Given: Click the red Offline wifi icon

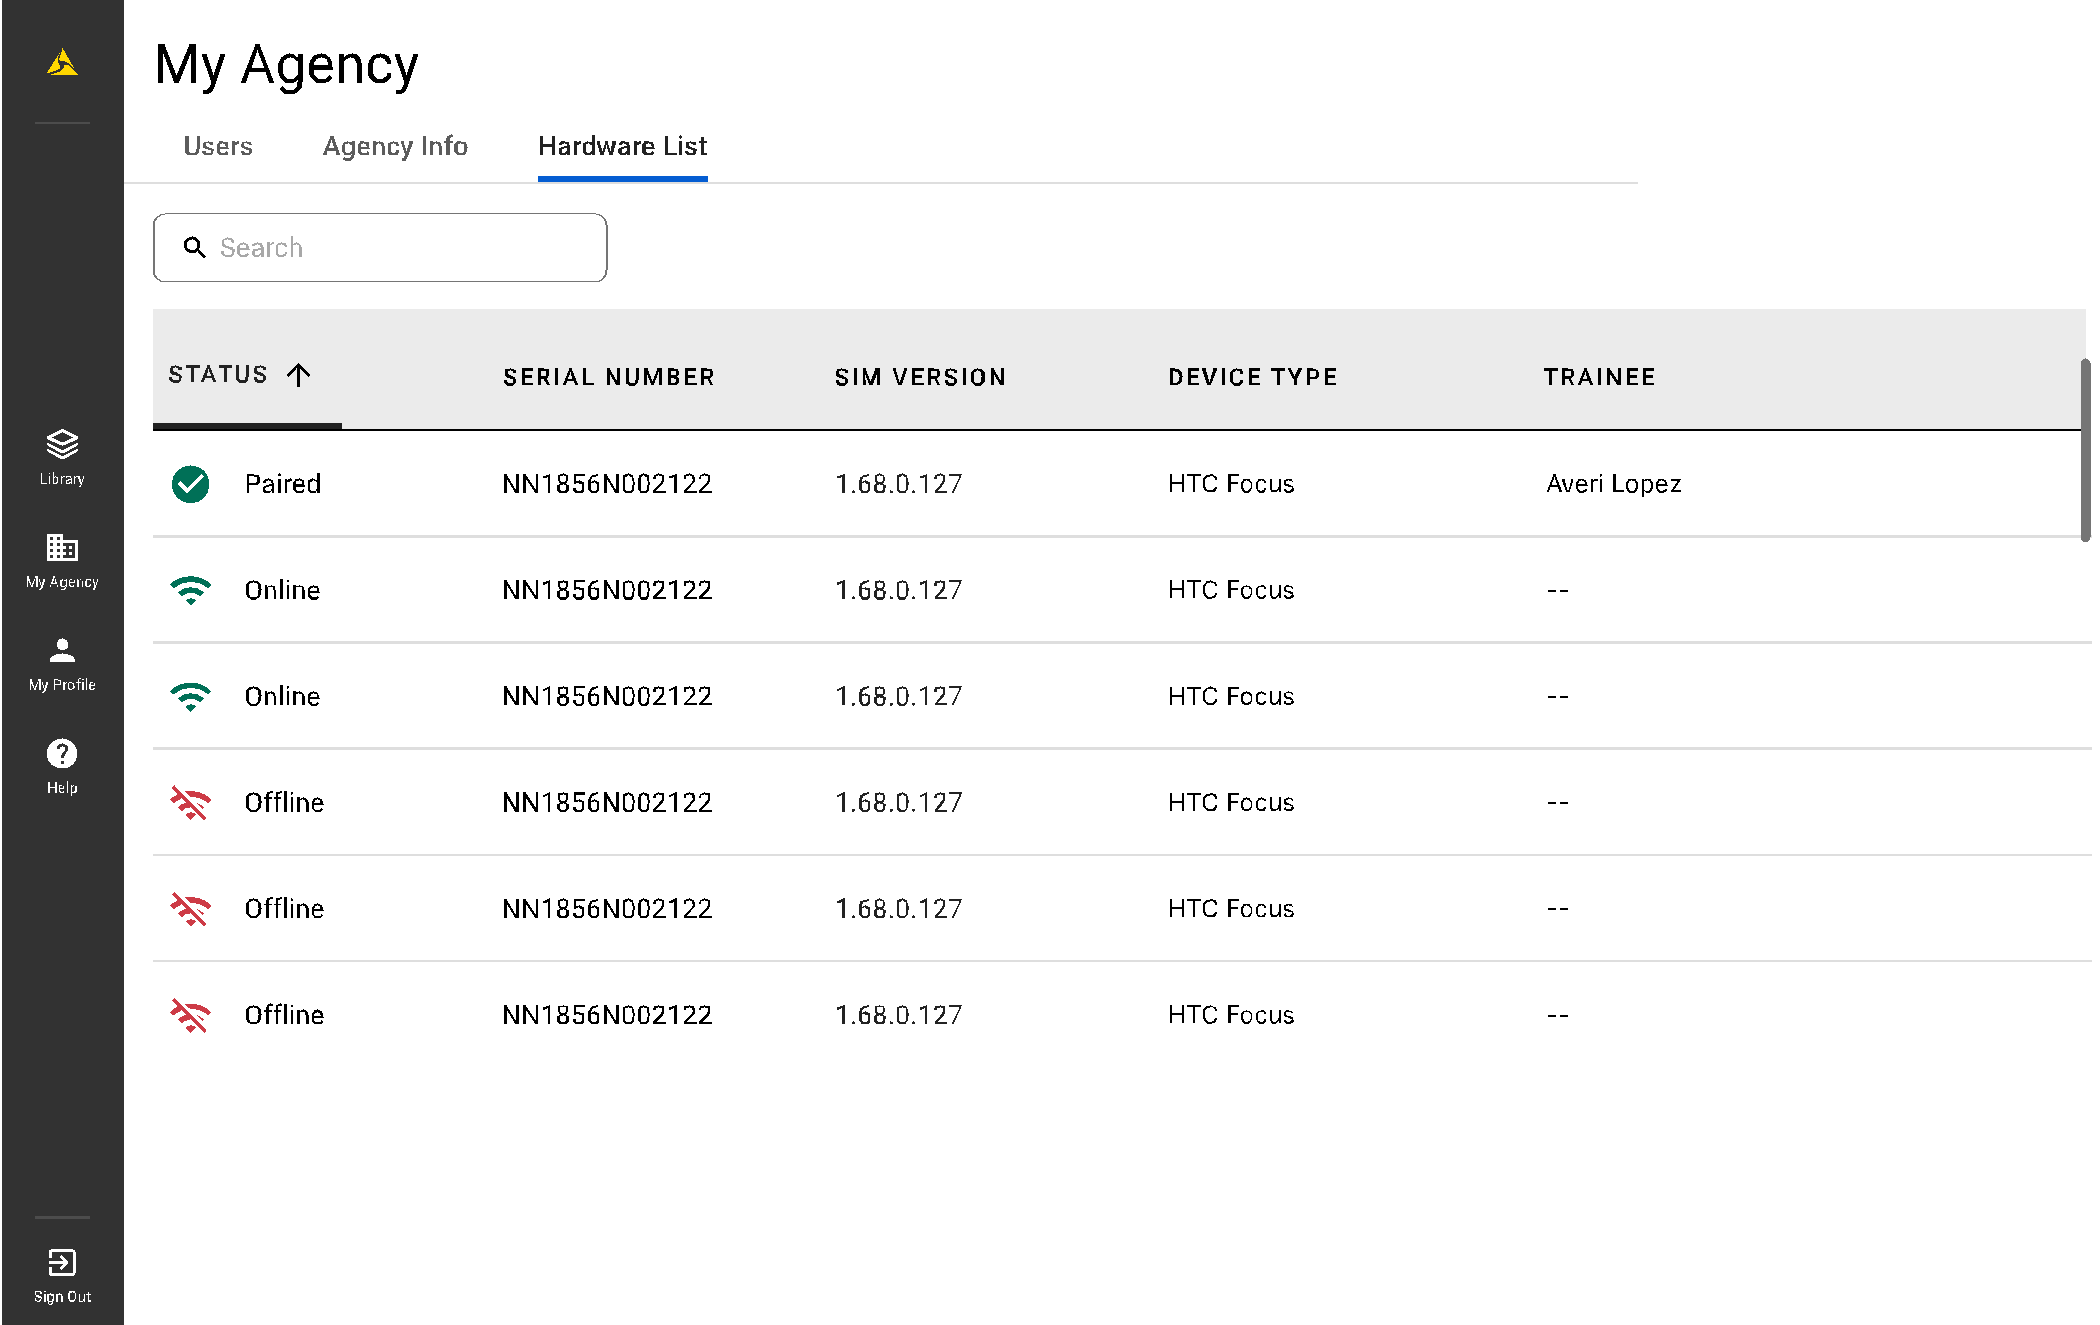Looking at the screenshot, I should tap(190, 802).
